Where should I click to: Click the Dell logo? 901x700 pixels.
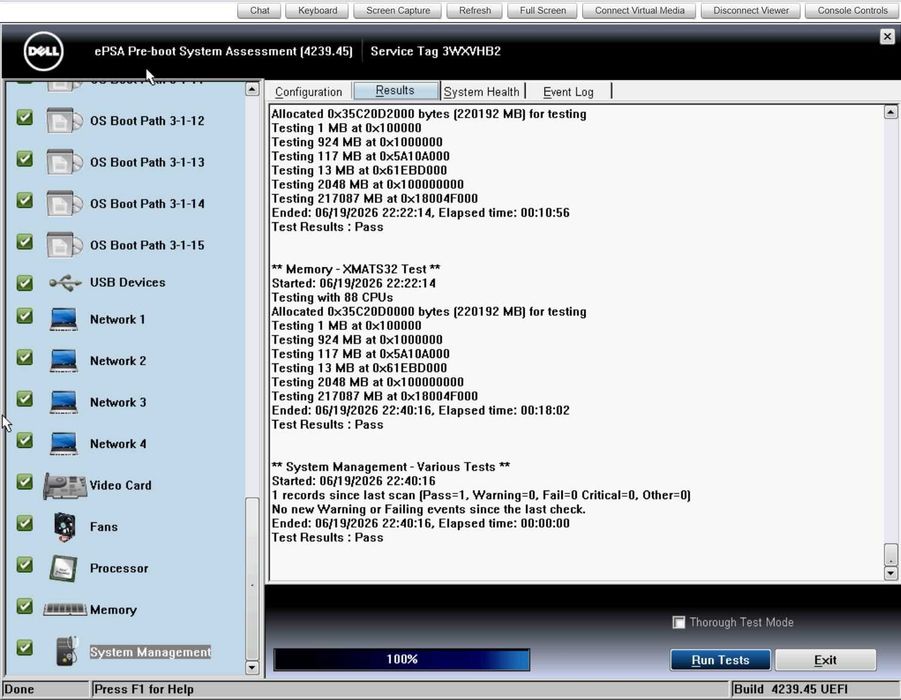click(44, 51)
